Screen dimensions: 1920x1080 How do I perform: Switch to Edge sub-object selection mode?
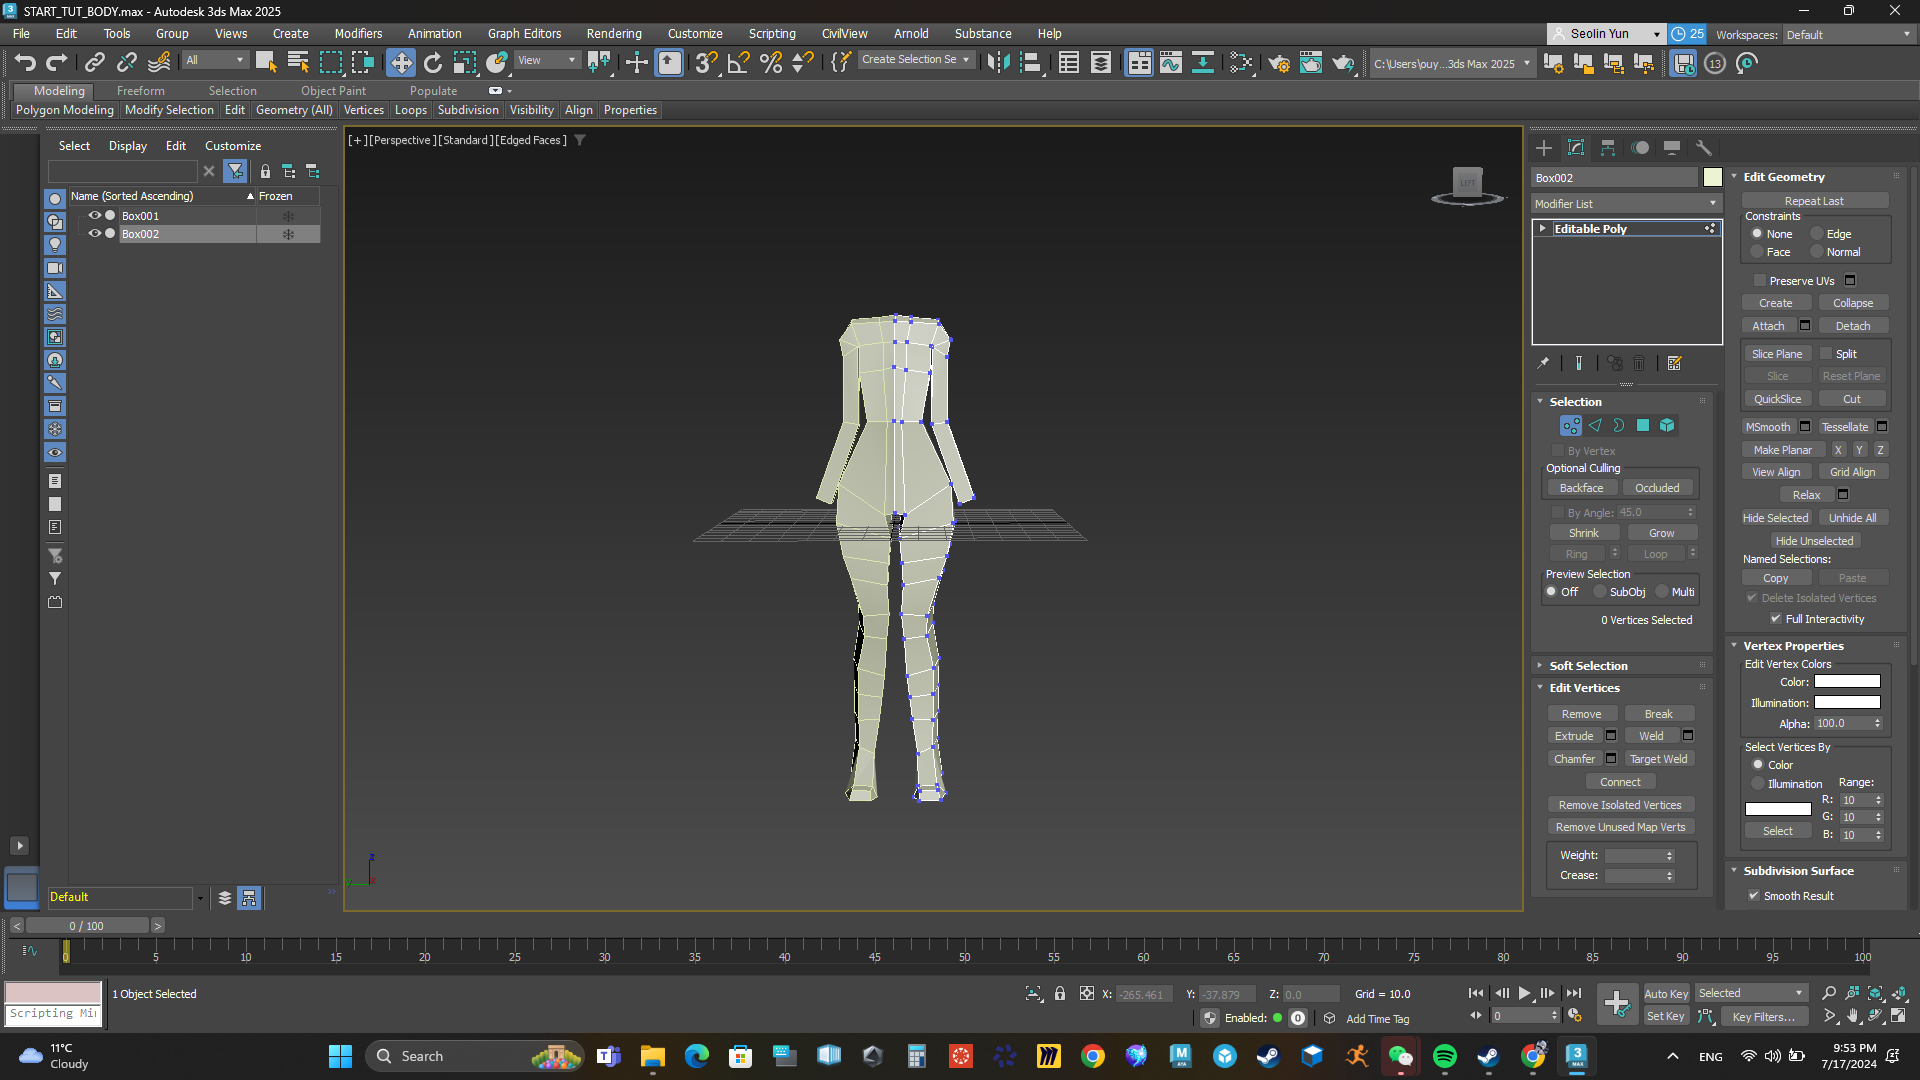click(1595, 426)
